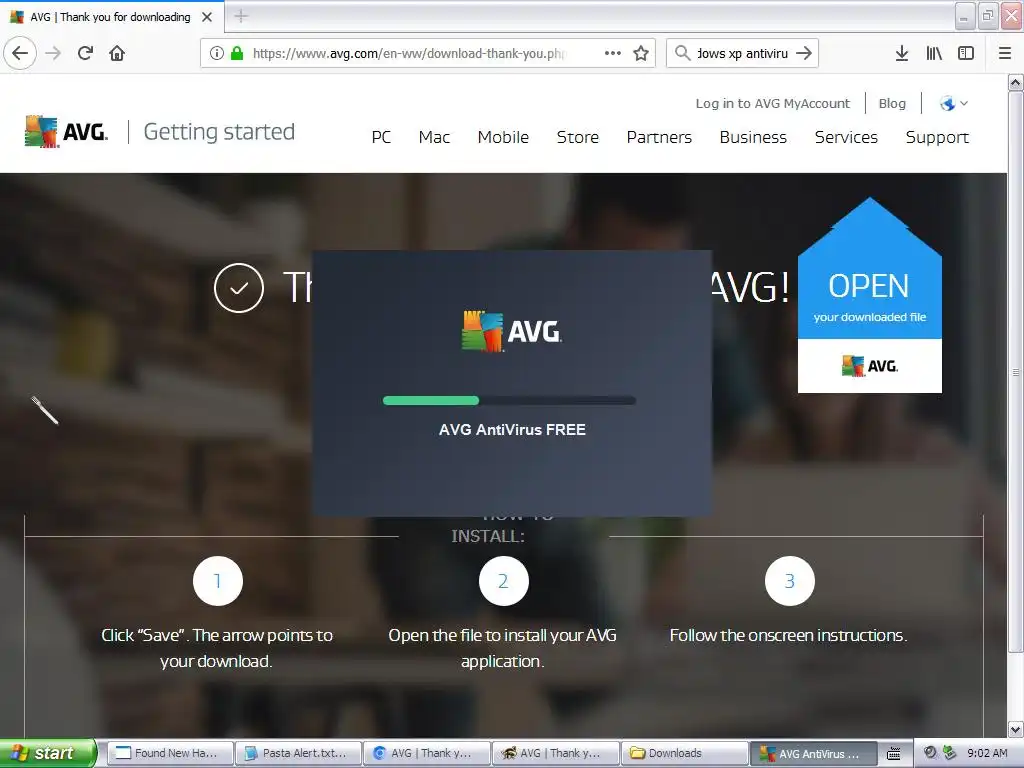The image size is (1024, 768).
Task: Open Log in to AVG MyAccount
Action: tap(773, 103)
